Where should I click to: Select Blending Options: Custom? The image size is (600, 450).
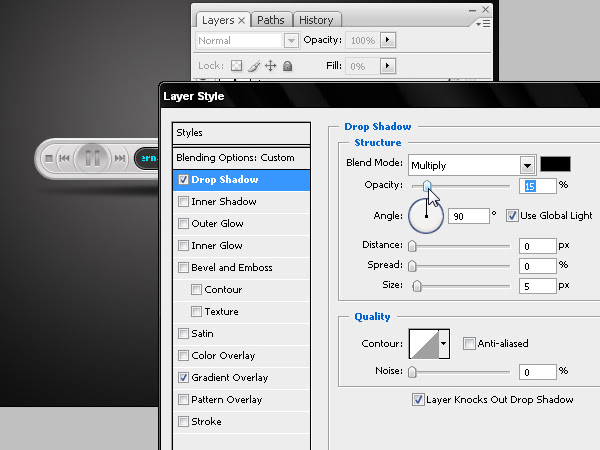pyautogui.click(x=241, y=158)
